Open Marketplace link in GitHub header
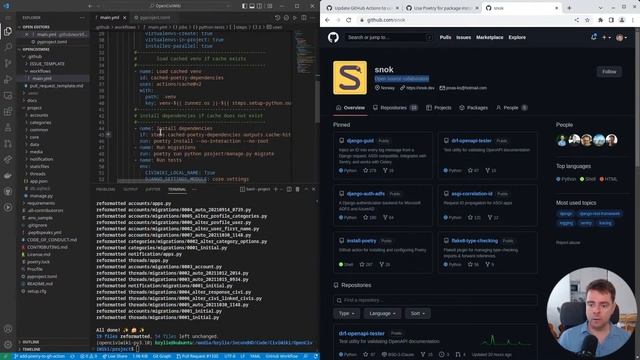This screenshot has width=640, height=360. pyautogui.click(x=489, y=37)
